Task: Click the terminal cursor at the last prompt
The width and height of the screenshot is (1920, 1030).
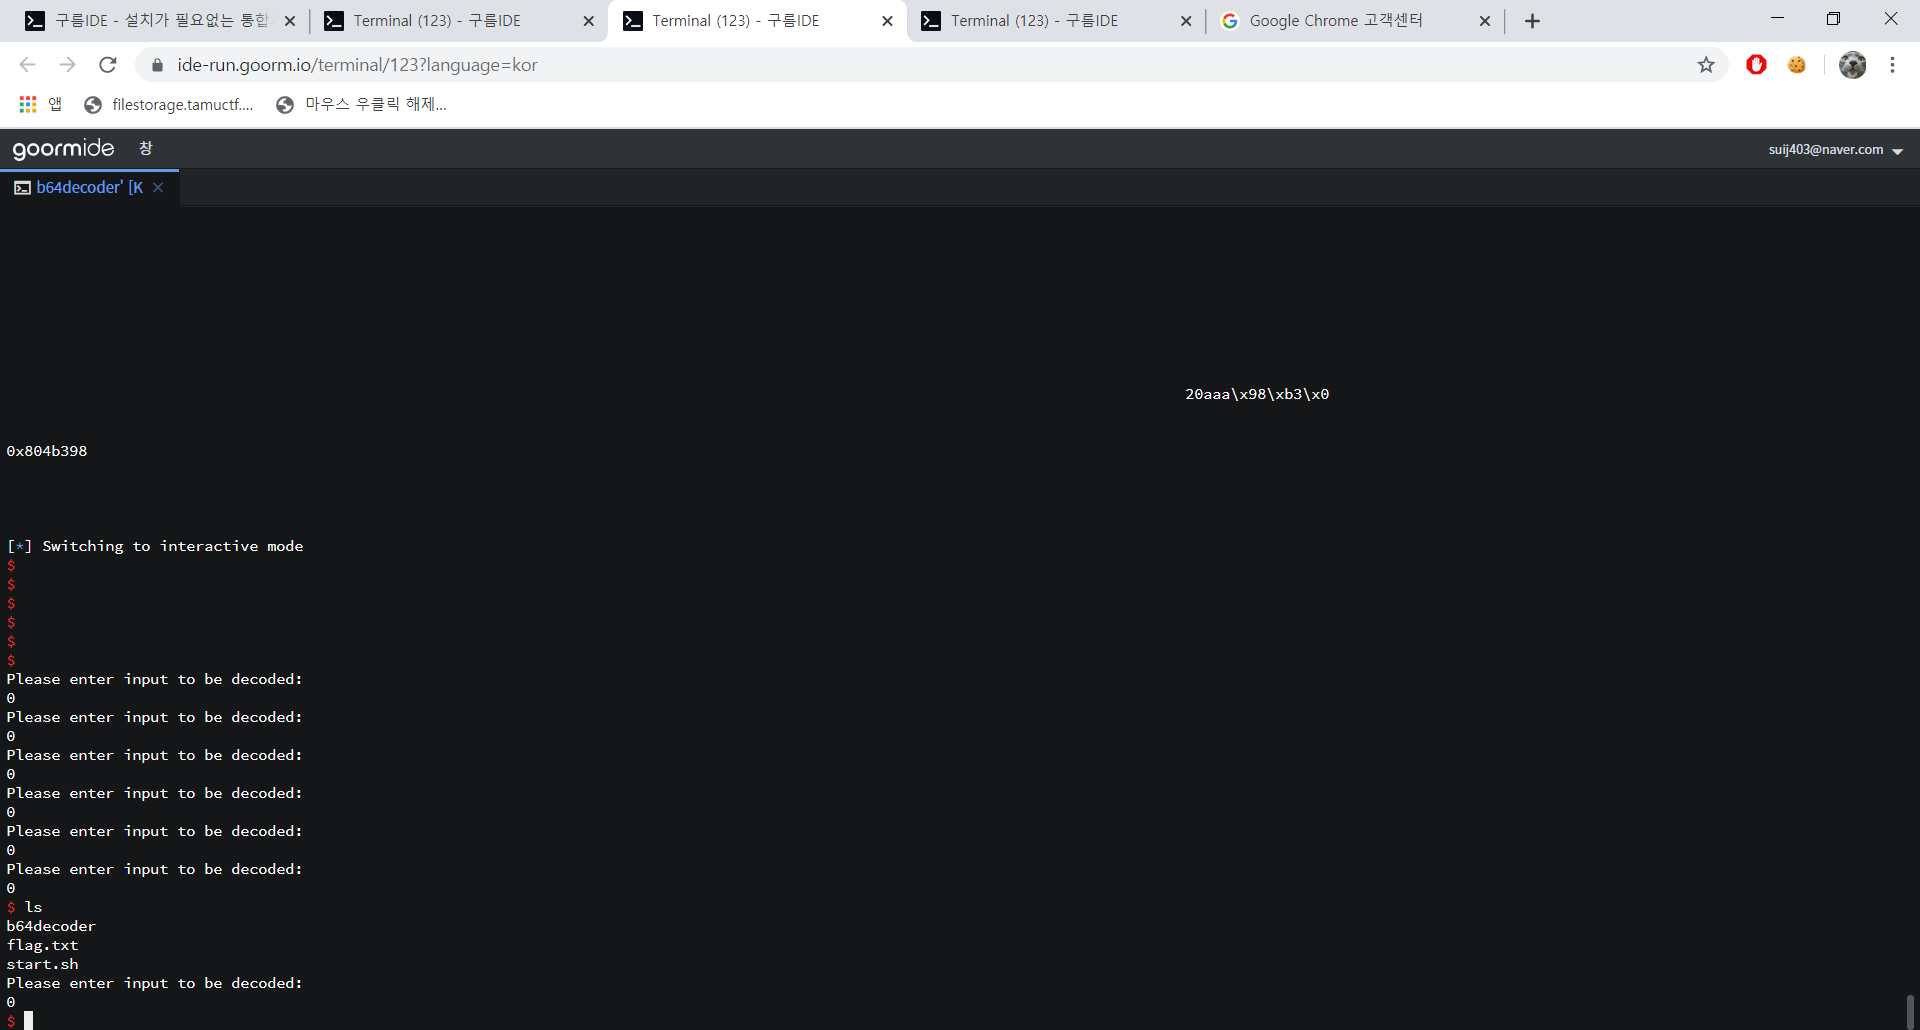Action: tap(29, 1020)
